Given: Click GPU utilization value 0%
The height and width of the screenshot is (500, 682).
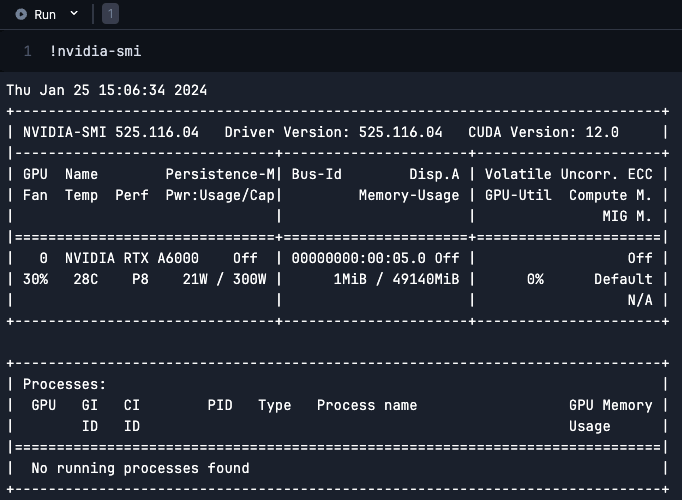Looking at the screenshot, I should pos(535,279).
